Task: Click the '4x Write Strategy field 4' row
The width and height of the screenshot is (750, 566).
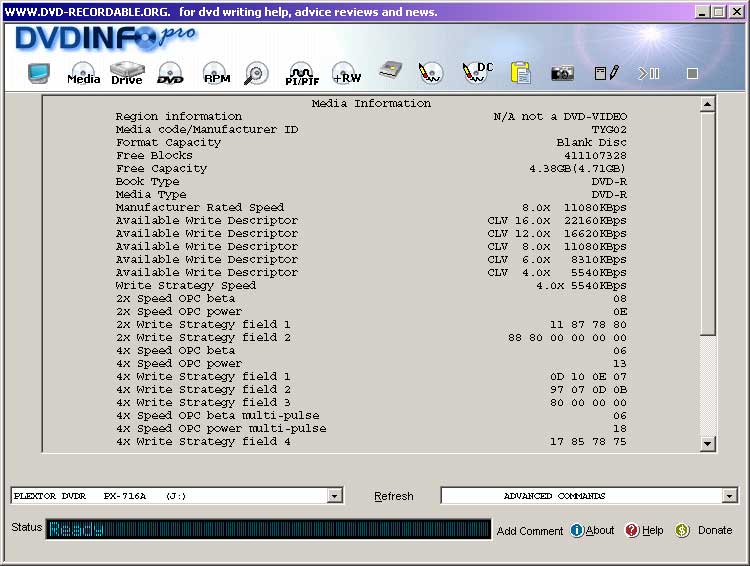Action: (x=371, y=442)
